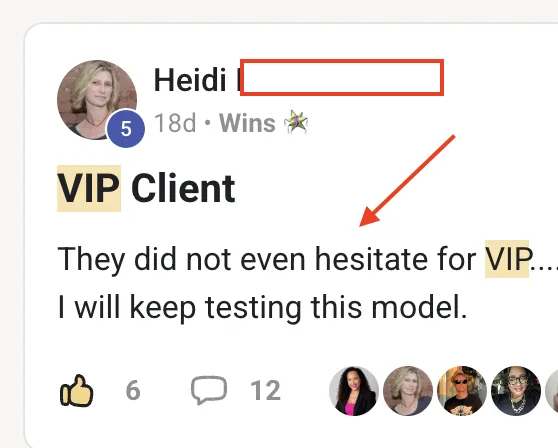
Task: Click the author name Heidi
Action: [x=190, y=80]
